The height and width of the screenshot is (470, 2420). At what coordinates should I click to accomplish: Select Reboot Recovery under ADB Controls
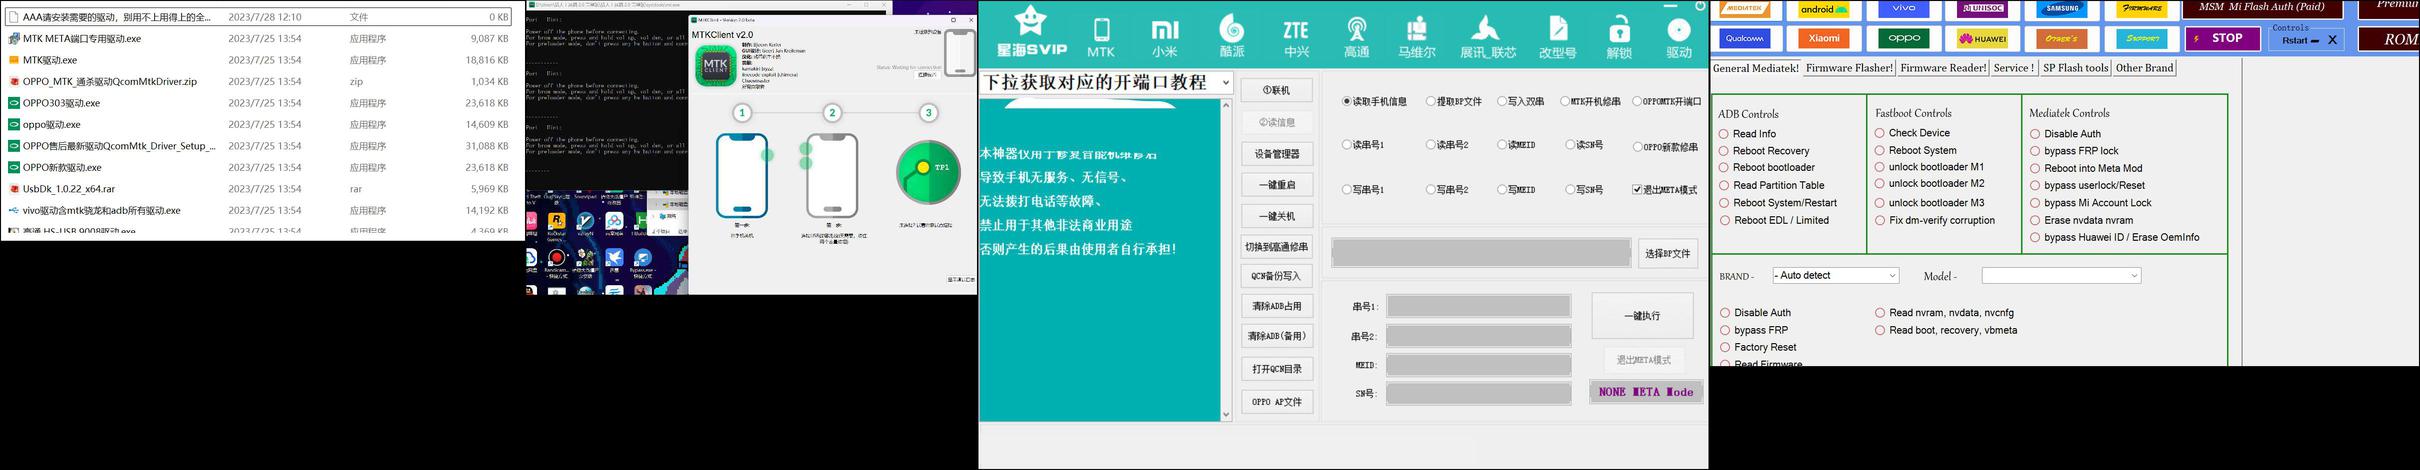(x=1724, y=151)
